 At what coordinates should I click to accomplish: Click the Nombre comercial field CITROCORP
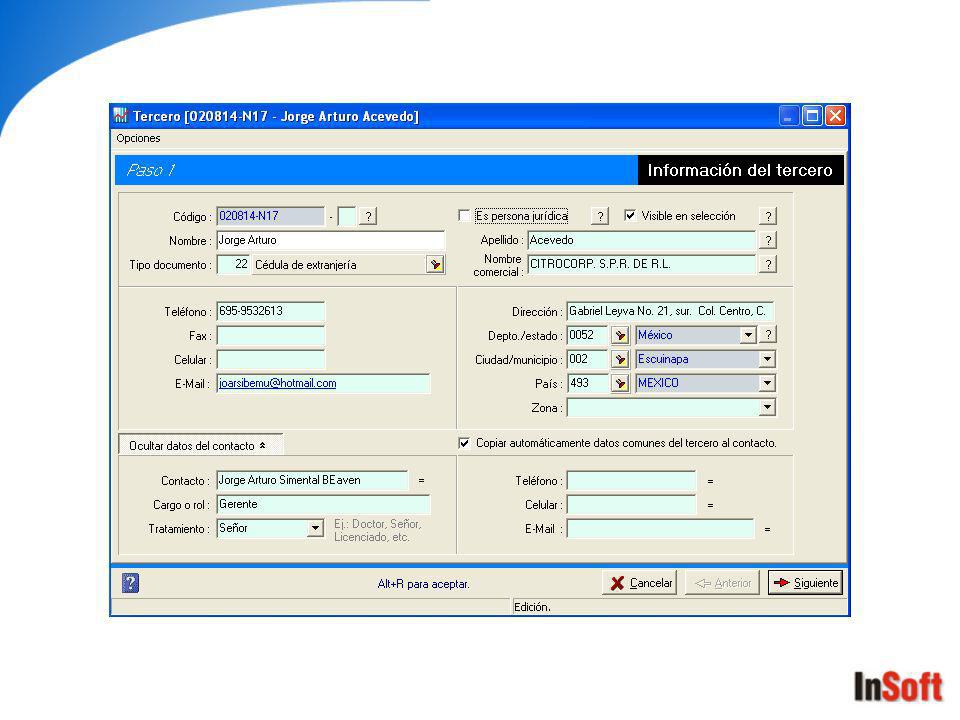641,264
